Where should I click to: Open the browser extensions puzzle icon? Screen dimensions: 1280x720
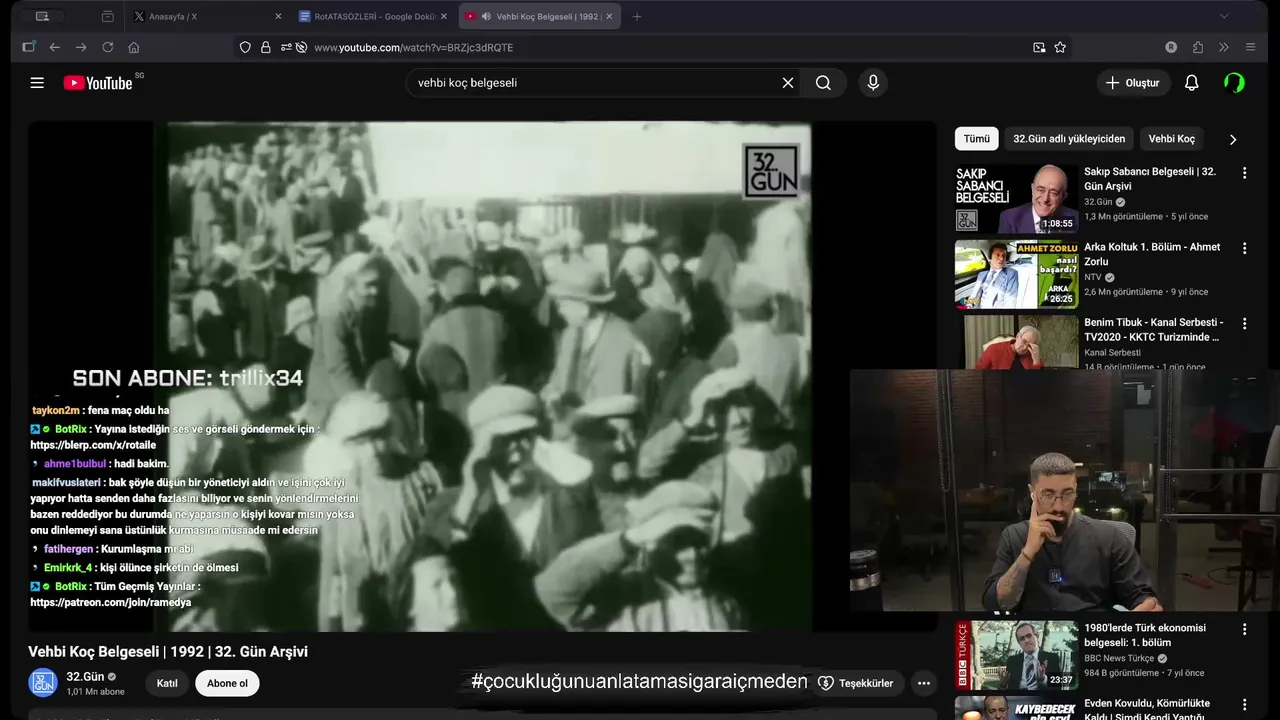(1198, 47)
